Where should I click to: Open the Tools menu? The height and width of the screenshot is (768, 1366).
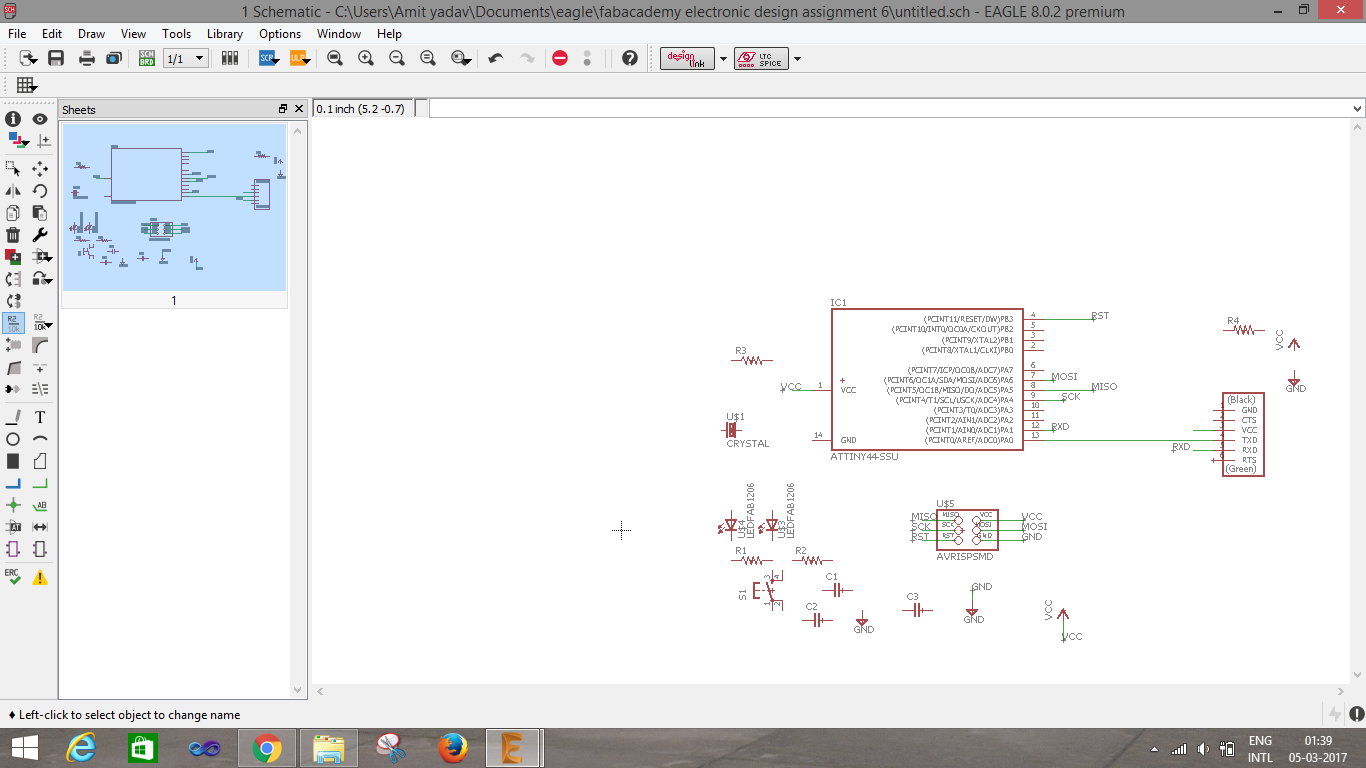(176, 34)
